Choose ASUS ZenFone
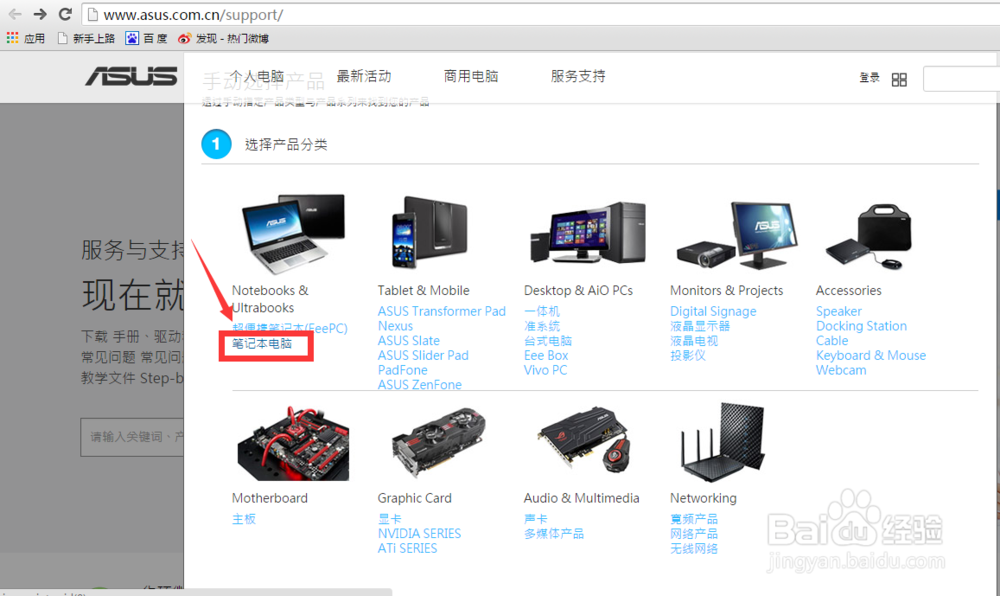Viewport: 1000px width, 596px height. pyautogui.click(x=420, y=384)
